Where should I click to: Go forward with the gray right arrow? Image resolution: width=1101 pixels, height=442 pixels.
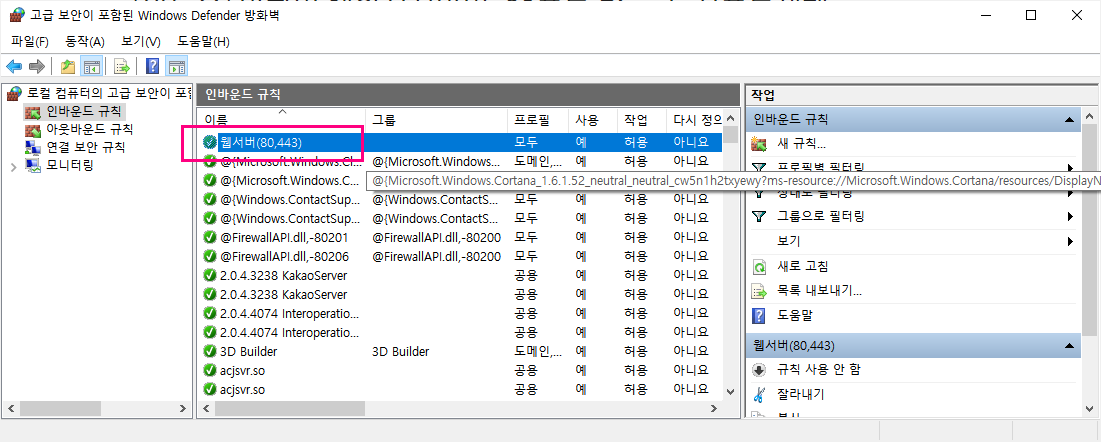36,67
